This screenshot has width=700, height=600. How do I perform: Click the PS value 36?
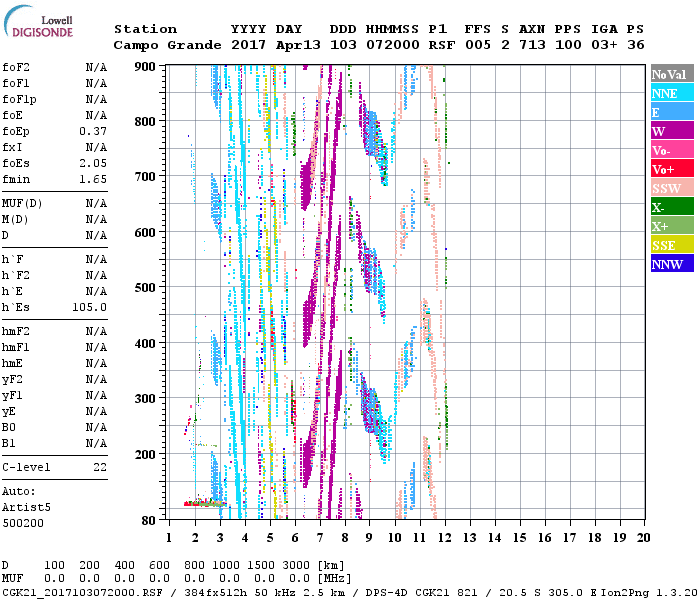[x=636, y=45]
